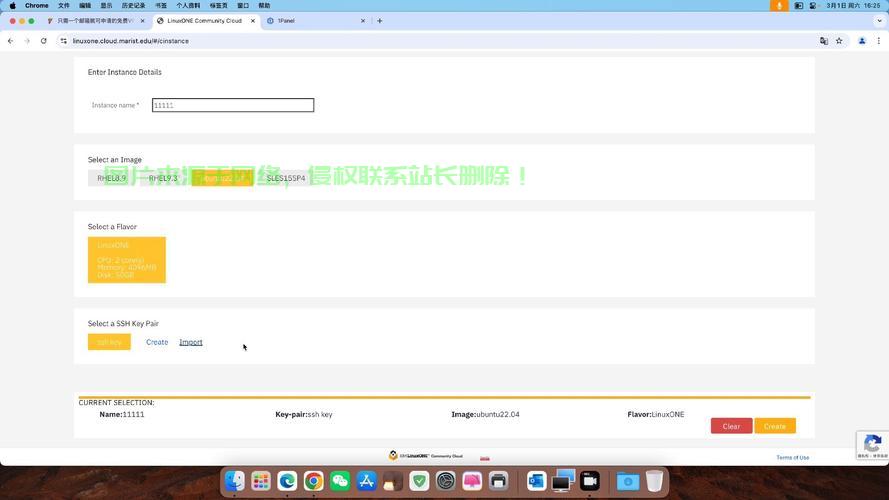The width and height of the screenshot is (889, 500).
Task: Click the date and time in menu bar
Action: (853, 6)
